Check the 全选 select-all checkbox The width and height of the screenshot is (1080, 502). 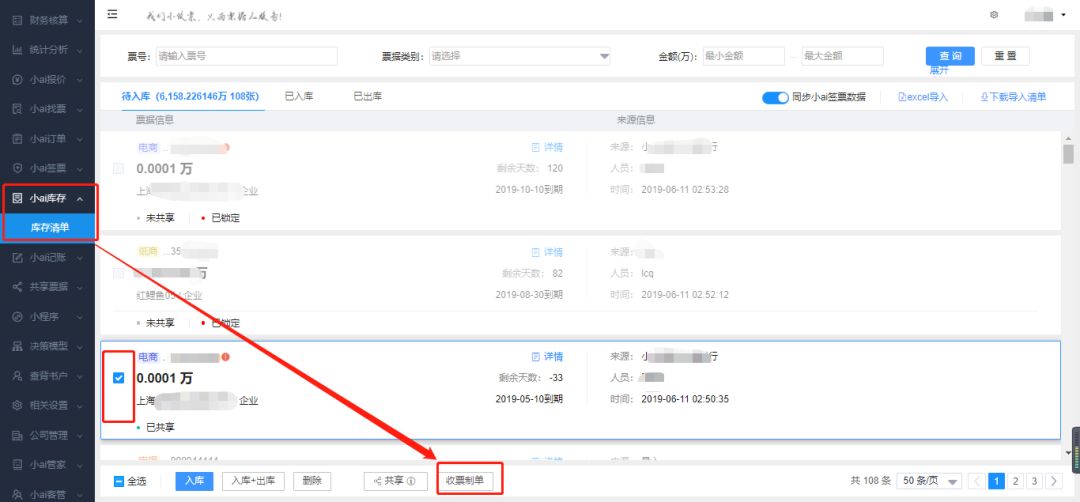119,481
